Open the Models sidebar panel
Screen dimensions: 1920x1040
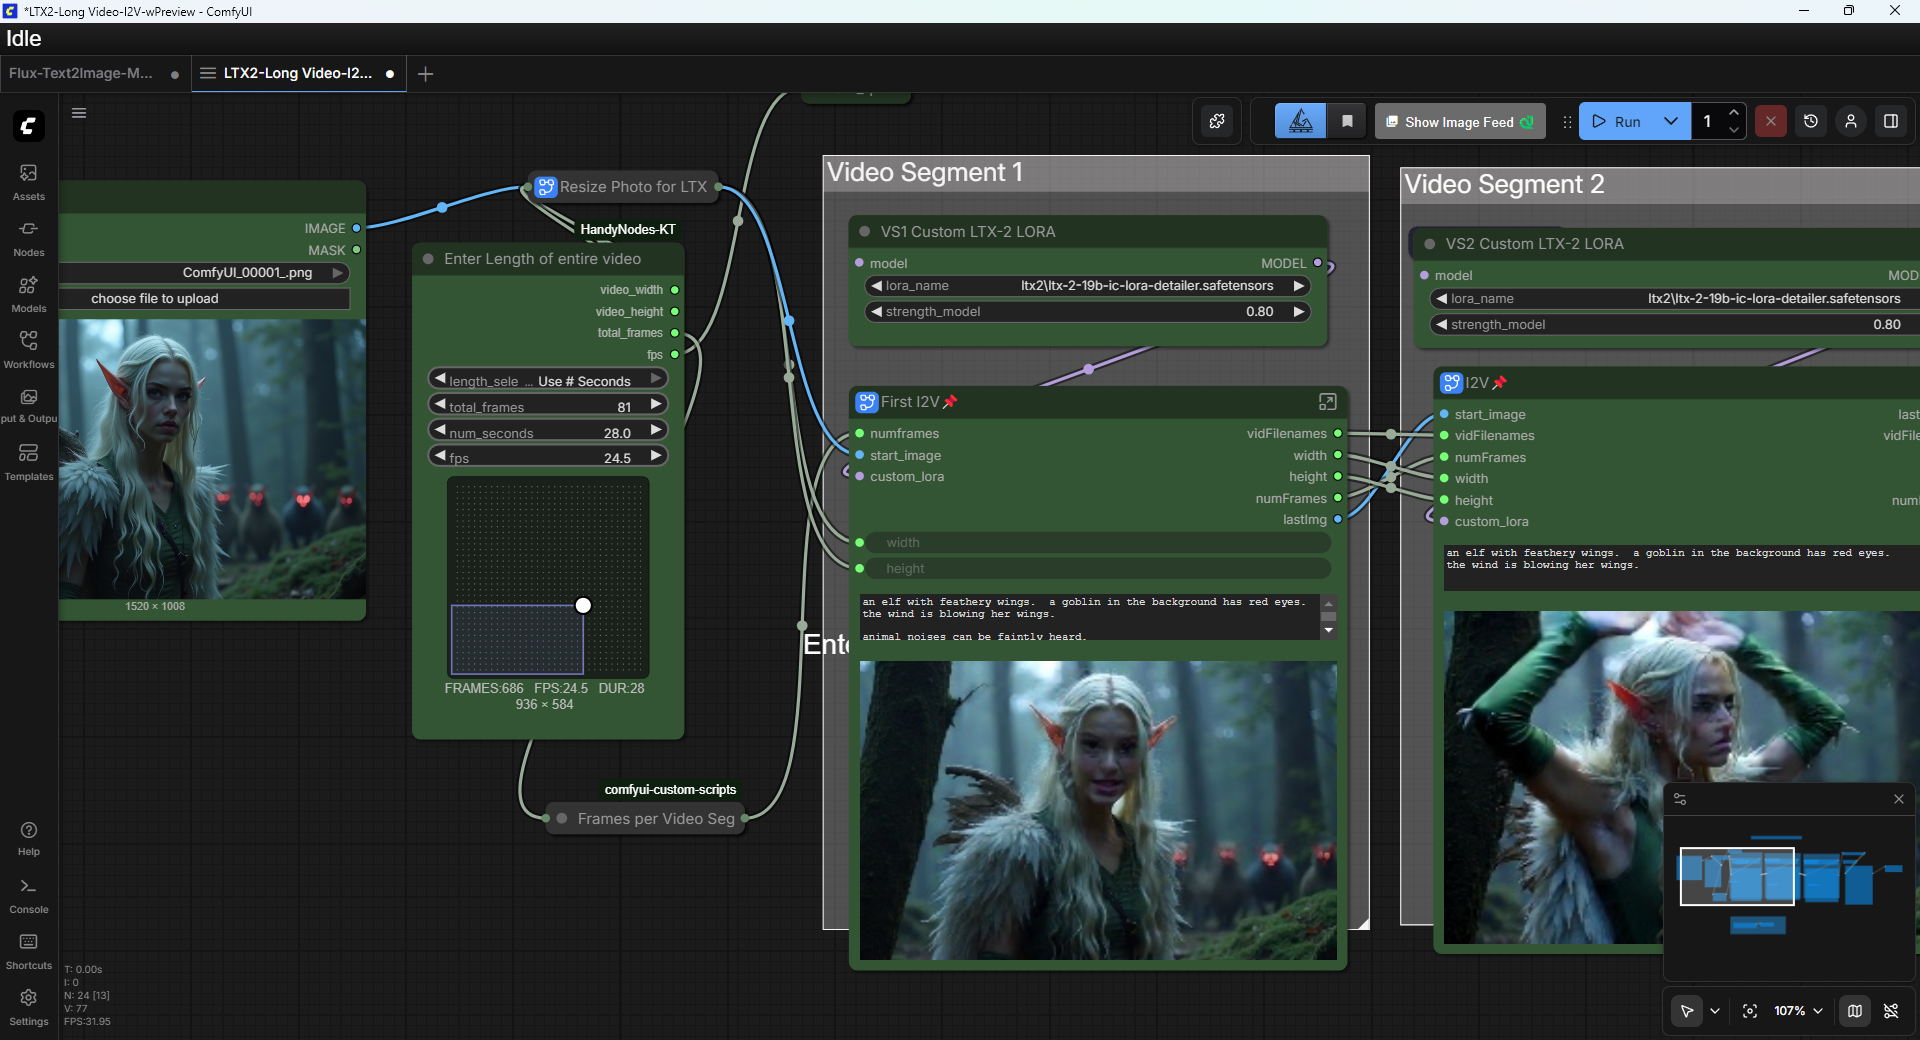[28, 294]
